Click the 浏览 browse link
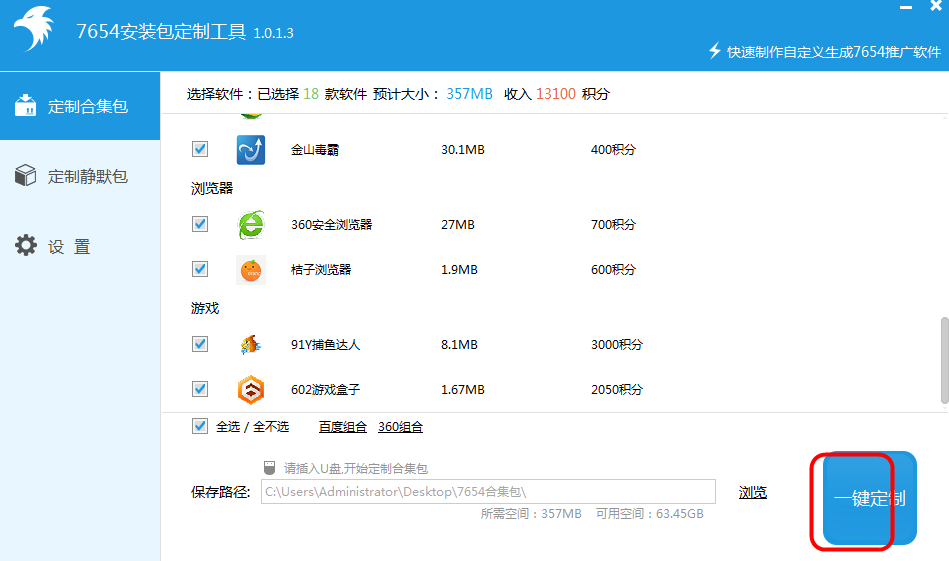This screenshot has width=949, height=561. 752,493
